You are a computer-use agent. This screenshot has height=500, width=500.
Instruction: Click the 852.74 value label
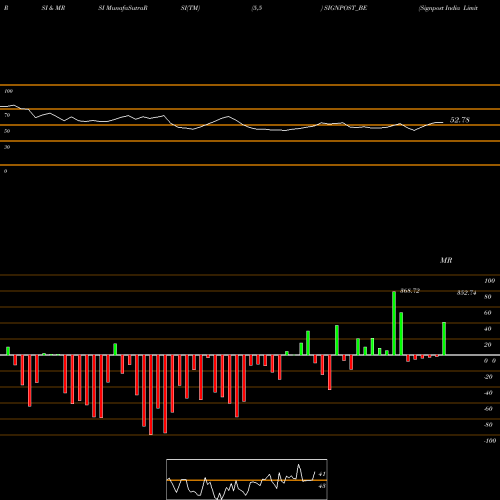(x=466, y=293)
